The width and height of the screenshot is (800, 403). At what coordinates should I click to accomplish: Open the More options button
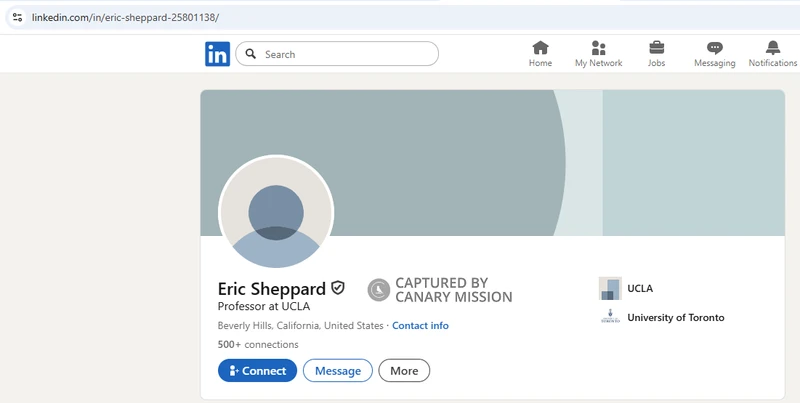[404, 371]
